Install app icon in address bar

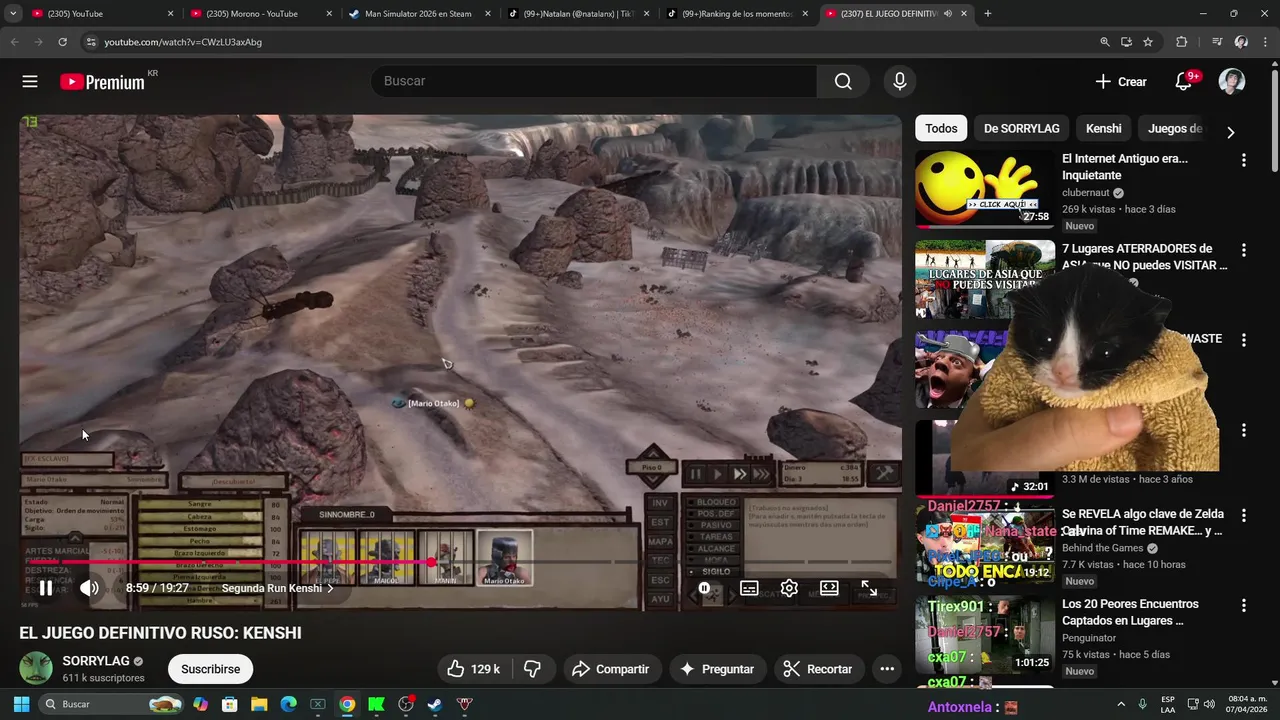pyautogui.click(x=1126, y=42)
